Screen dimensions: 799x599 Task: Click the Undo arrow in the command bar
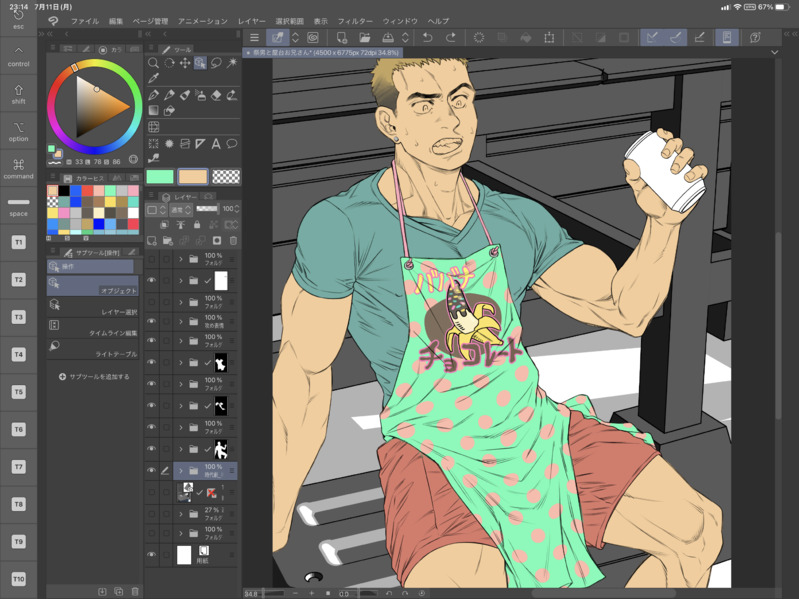coord(427,38)
